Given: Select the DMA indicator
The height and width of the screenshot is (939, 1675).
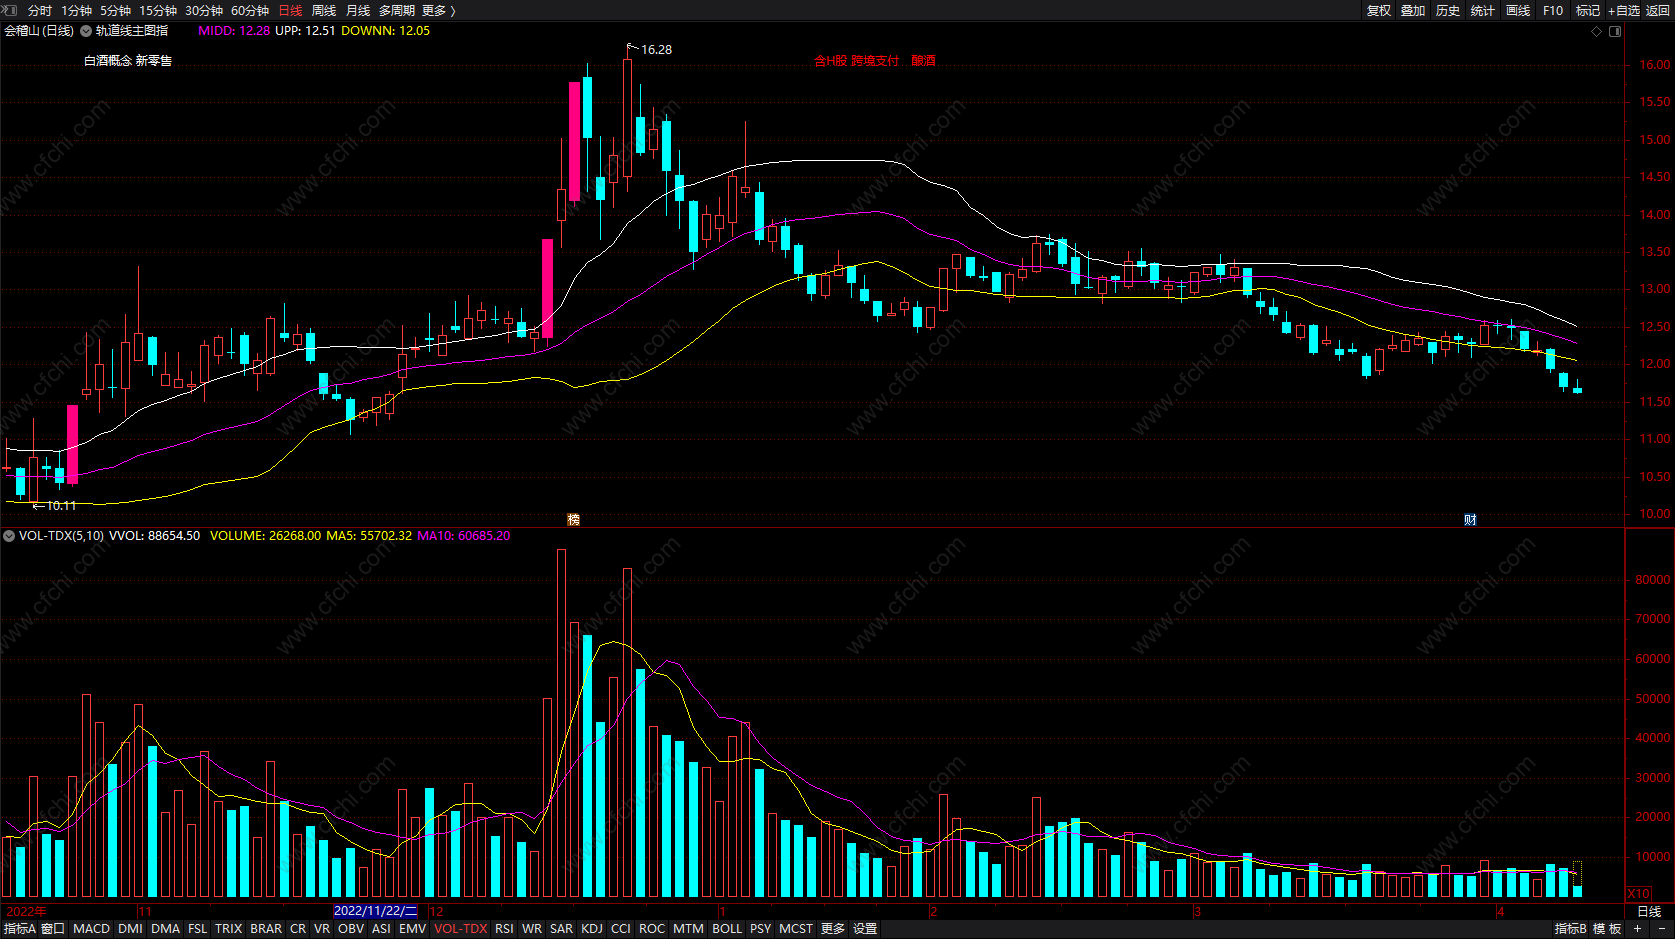Looking at the screenshot, I should coord(166,929).
